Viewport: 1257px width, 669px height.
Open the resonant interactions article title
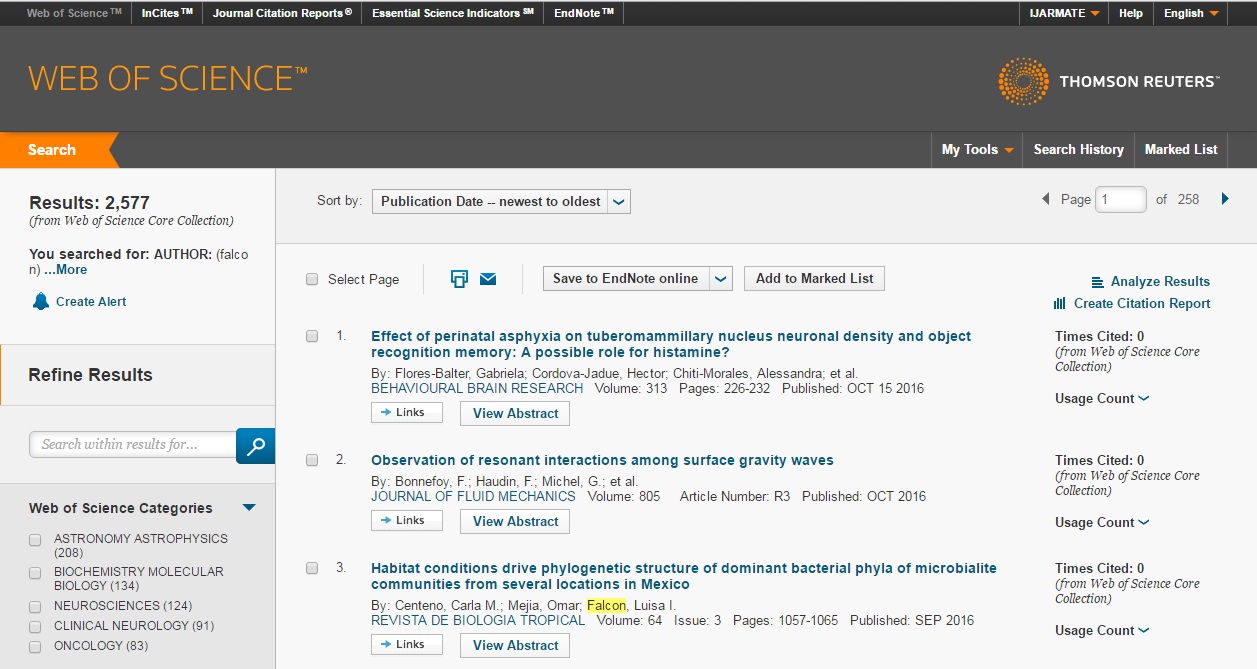click(x=602, y=460)
